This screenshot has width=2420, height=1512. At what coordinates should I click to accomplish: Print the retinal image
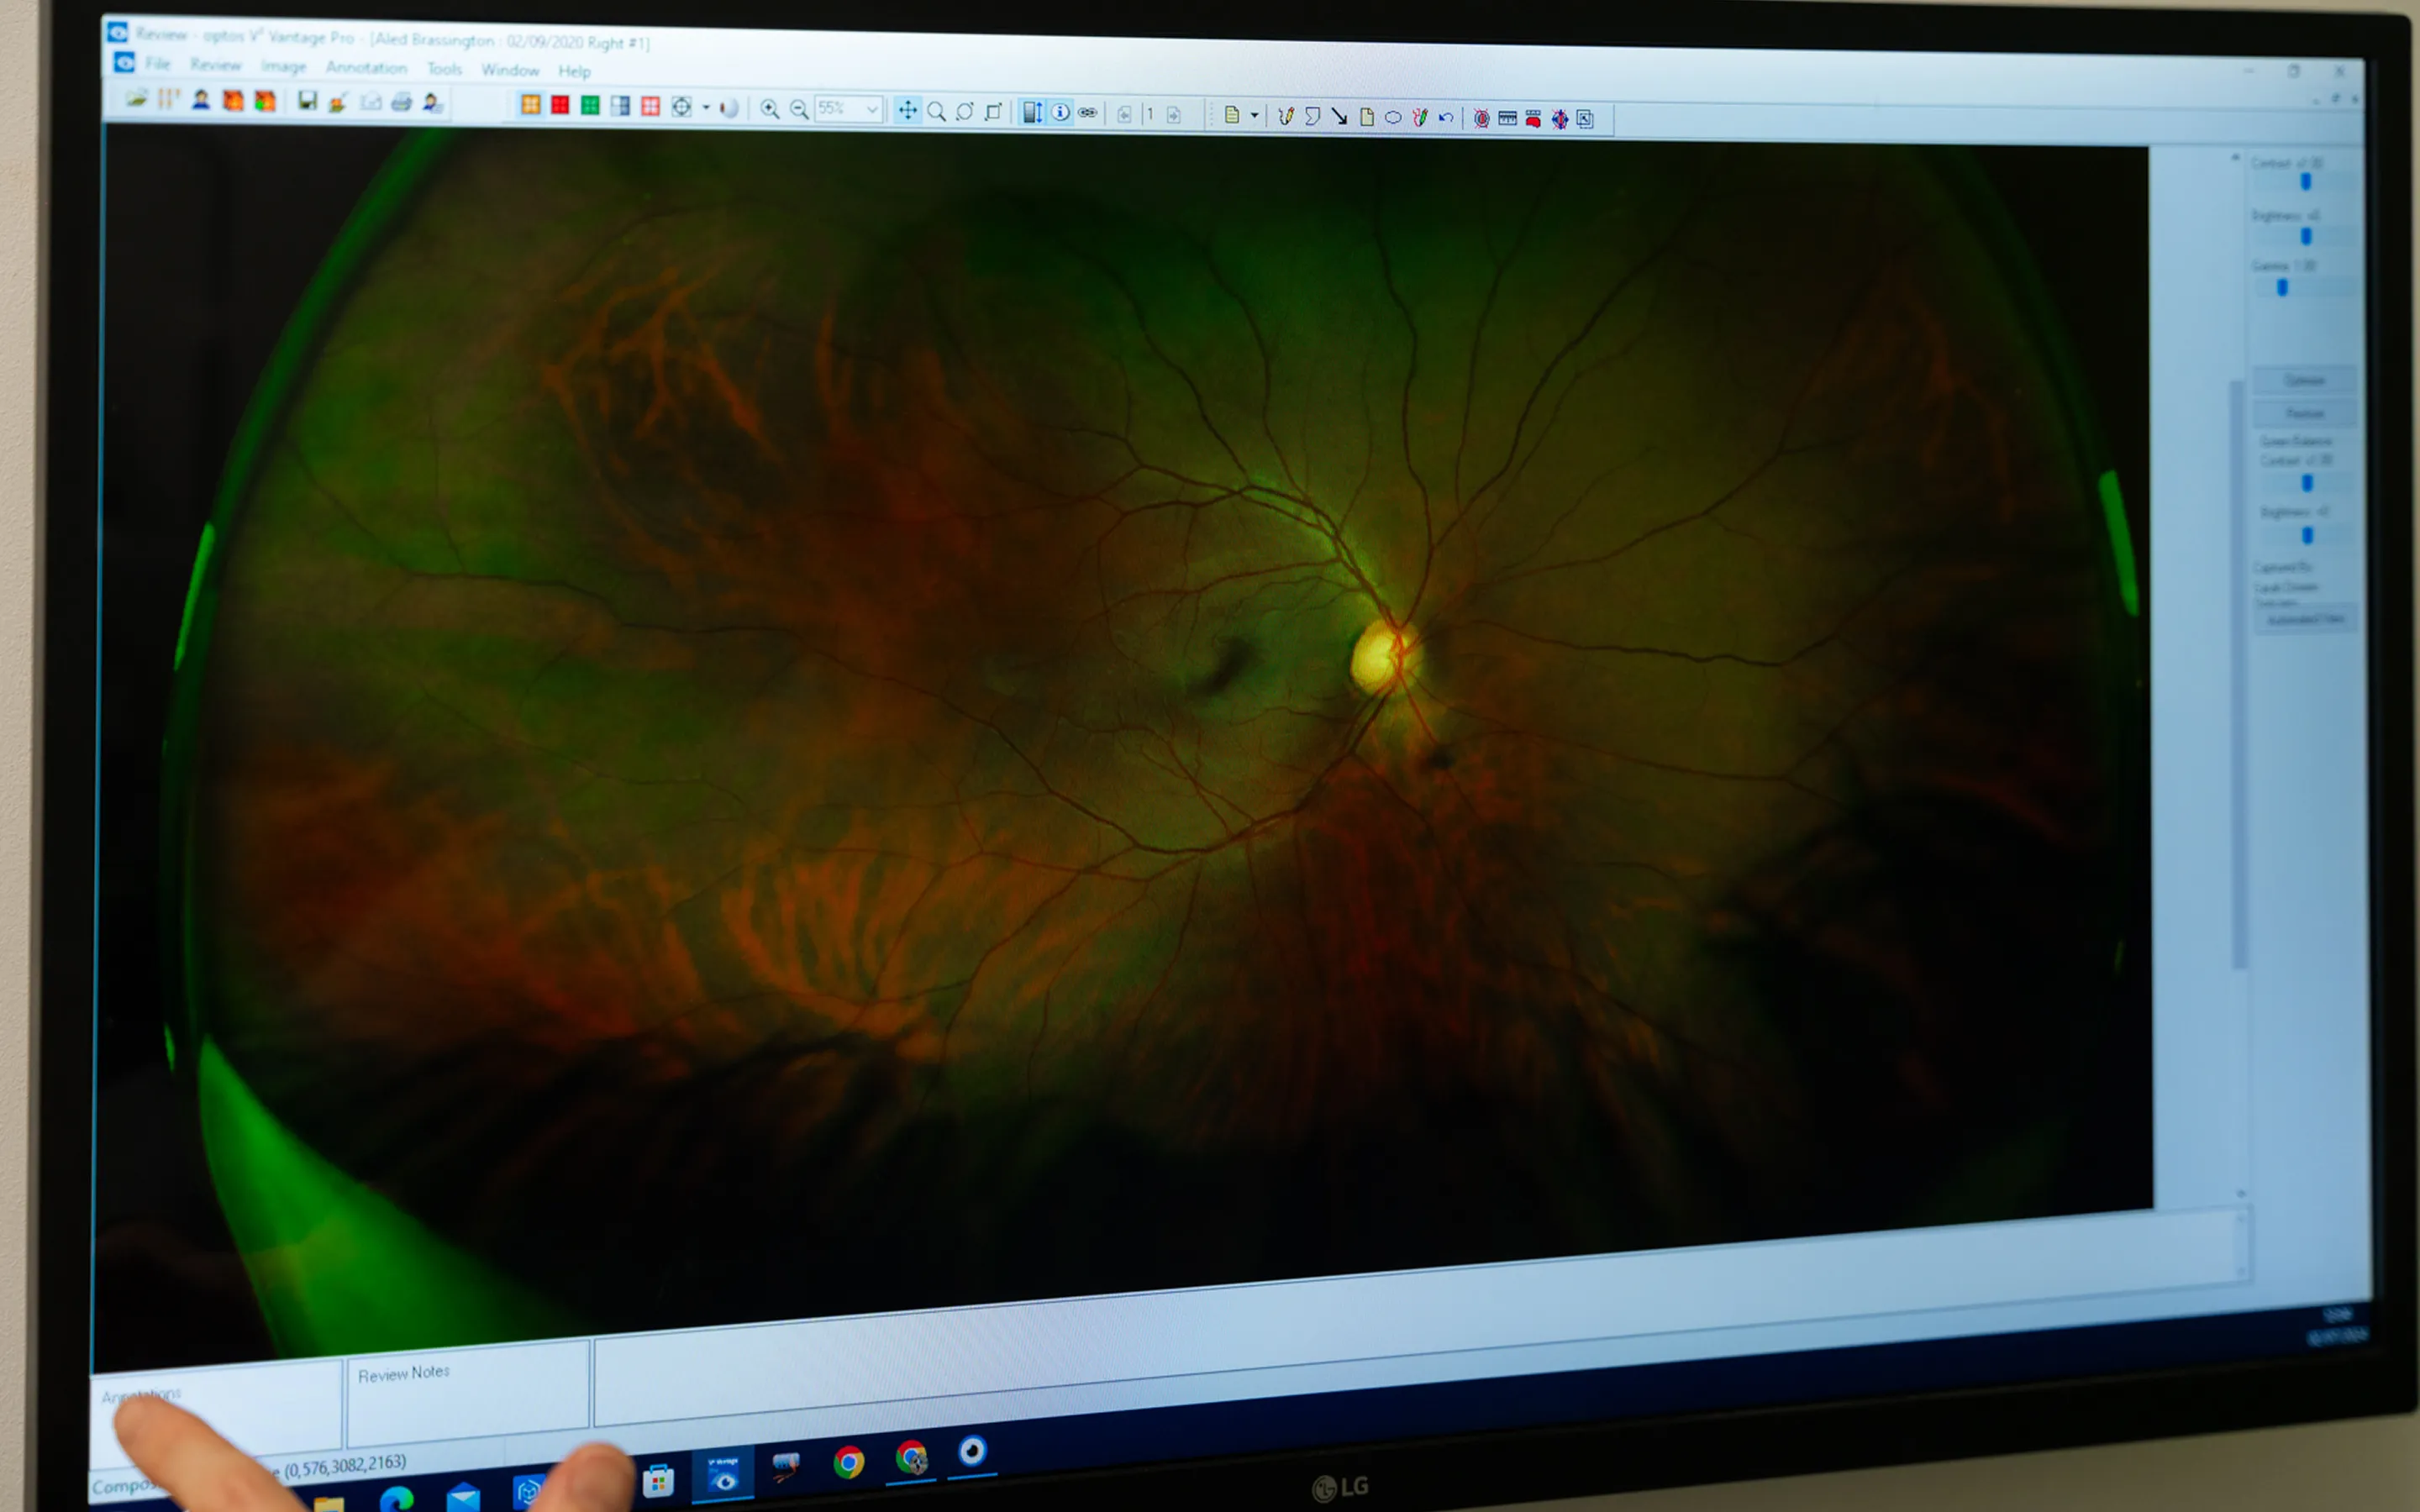(x=401, y=100)
